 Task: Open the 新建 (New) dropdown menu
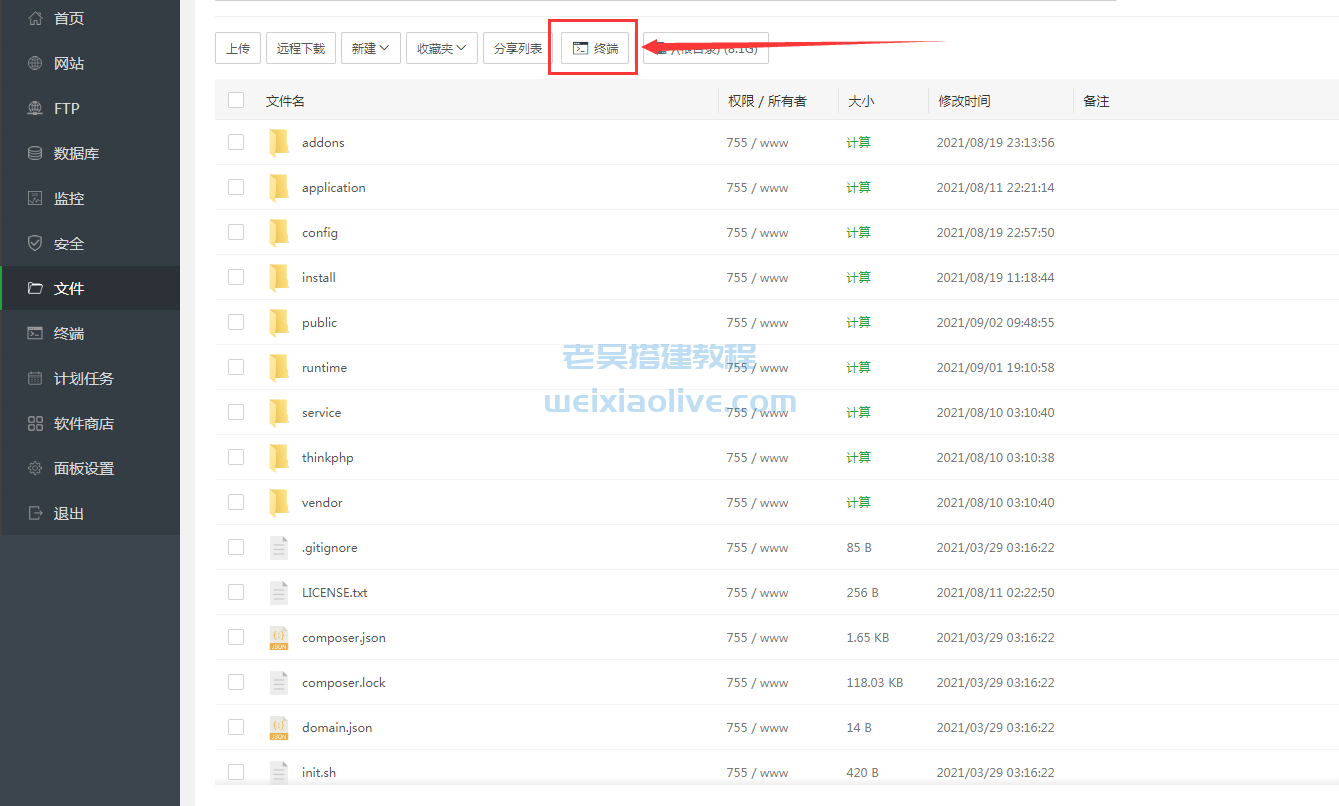click(370, 47)
